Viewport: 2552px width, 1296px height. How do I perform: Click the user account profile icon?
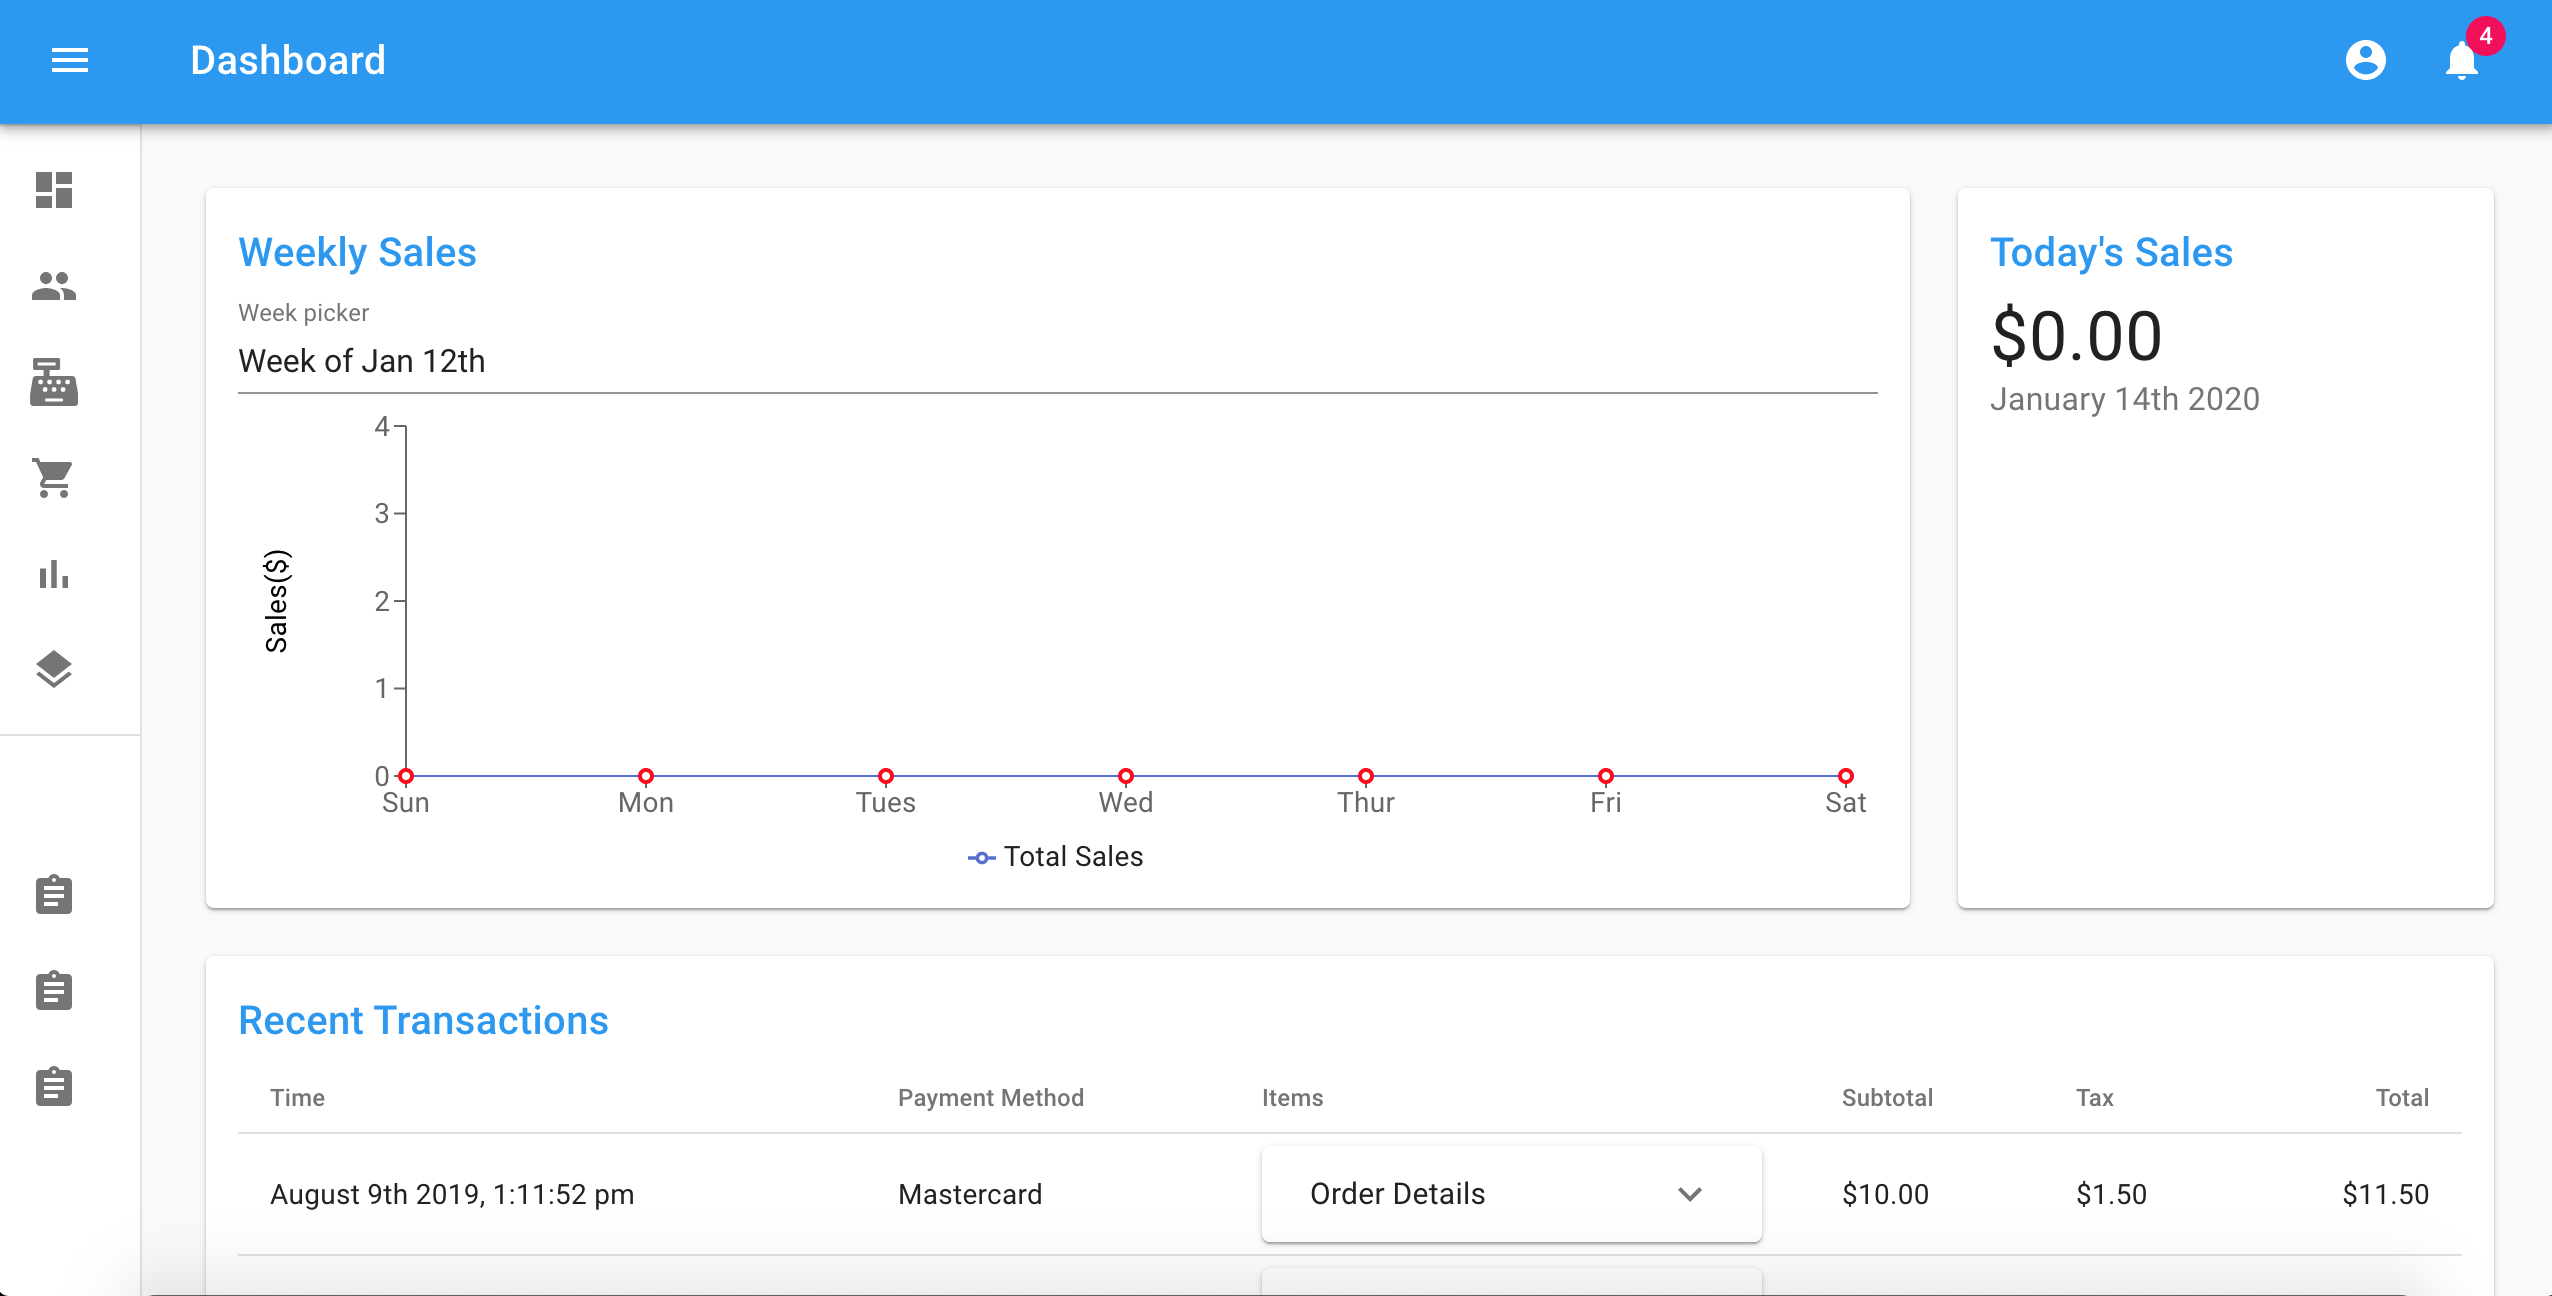2365,61
